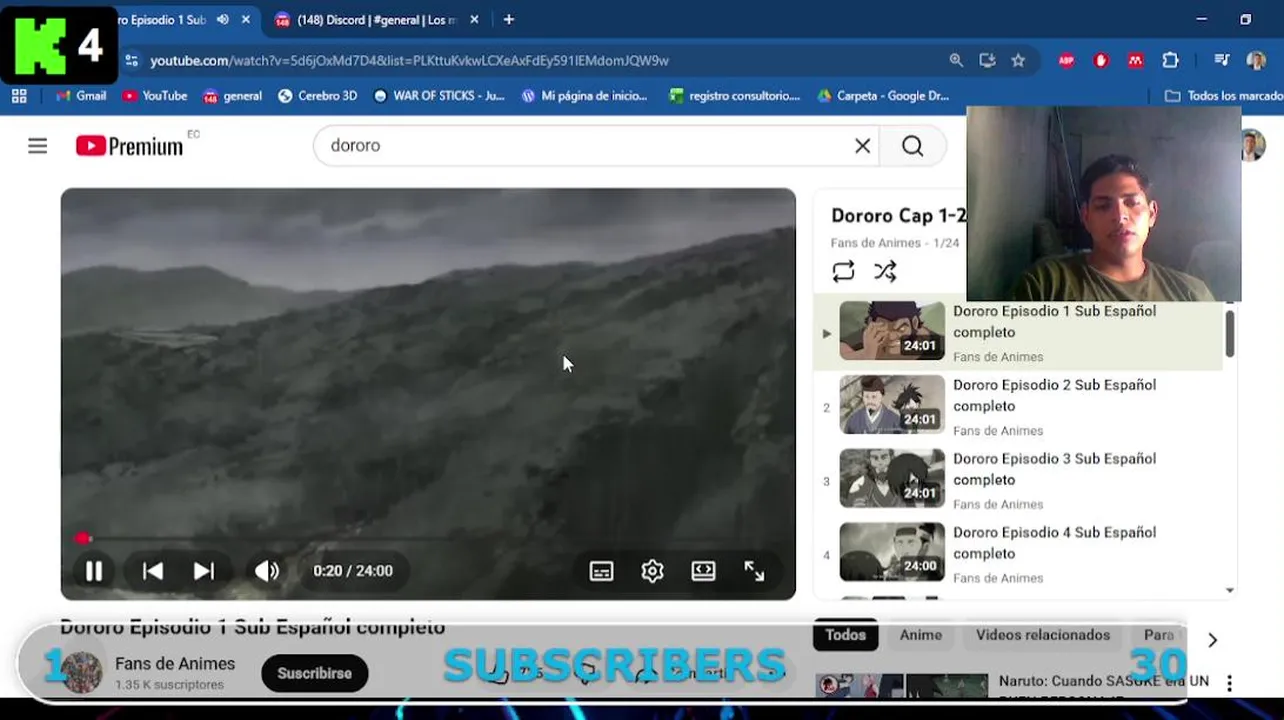Screen dimensions: 1284x720
Task: Toggle subtitles on the video player
Action: 601,571
